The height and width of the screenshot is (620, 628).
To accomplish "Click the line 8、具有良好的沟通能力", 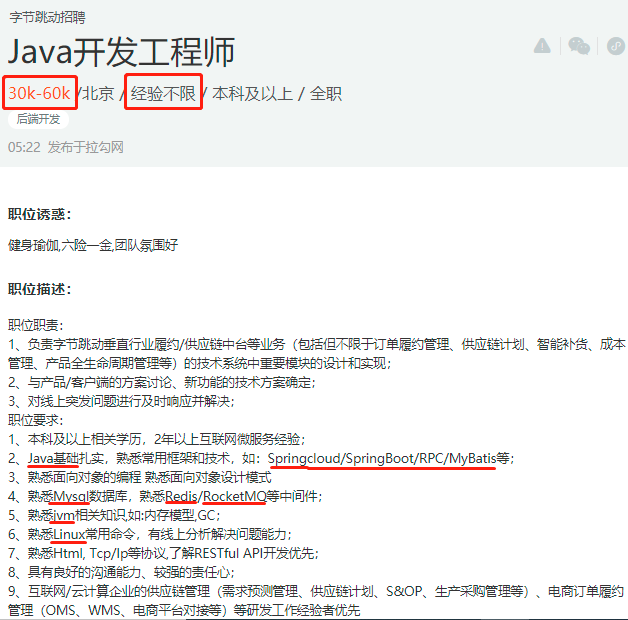I will click(x=121, y=572).
